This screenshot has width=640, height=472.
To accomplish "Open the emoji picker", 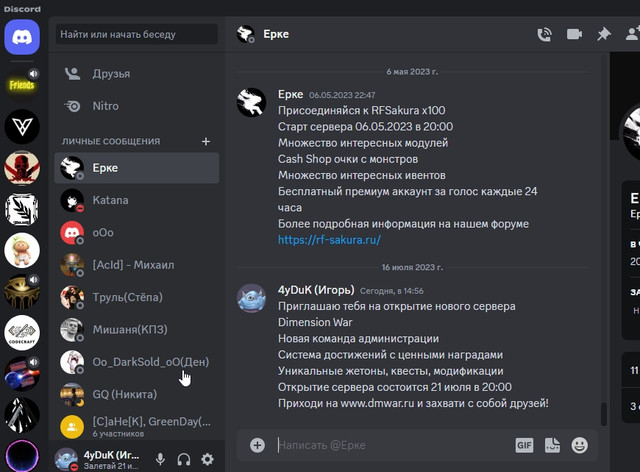I will click(x=580, y=445).
